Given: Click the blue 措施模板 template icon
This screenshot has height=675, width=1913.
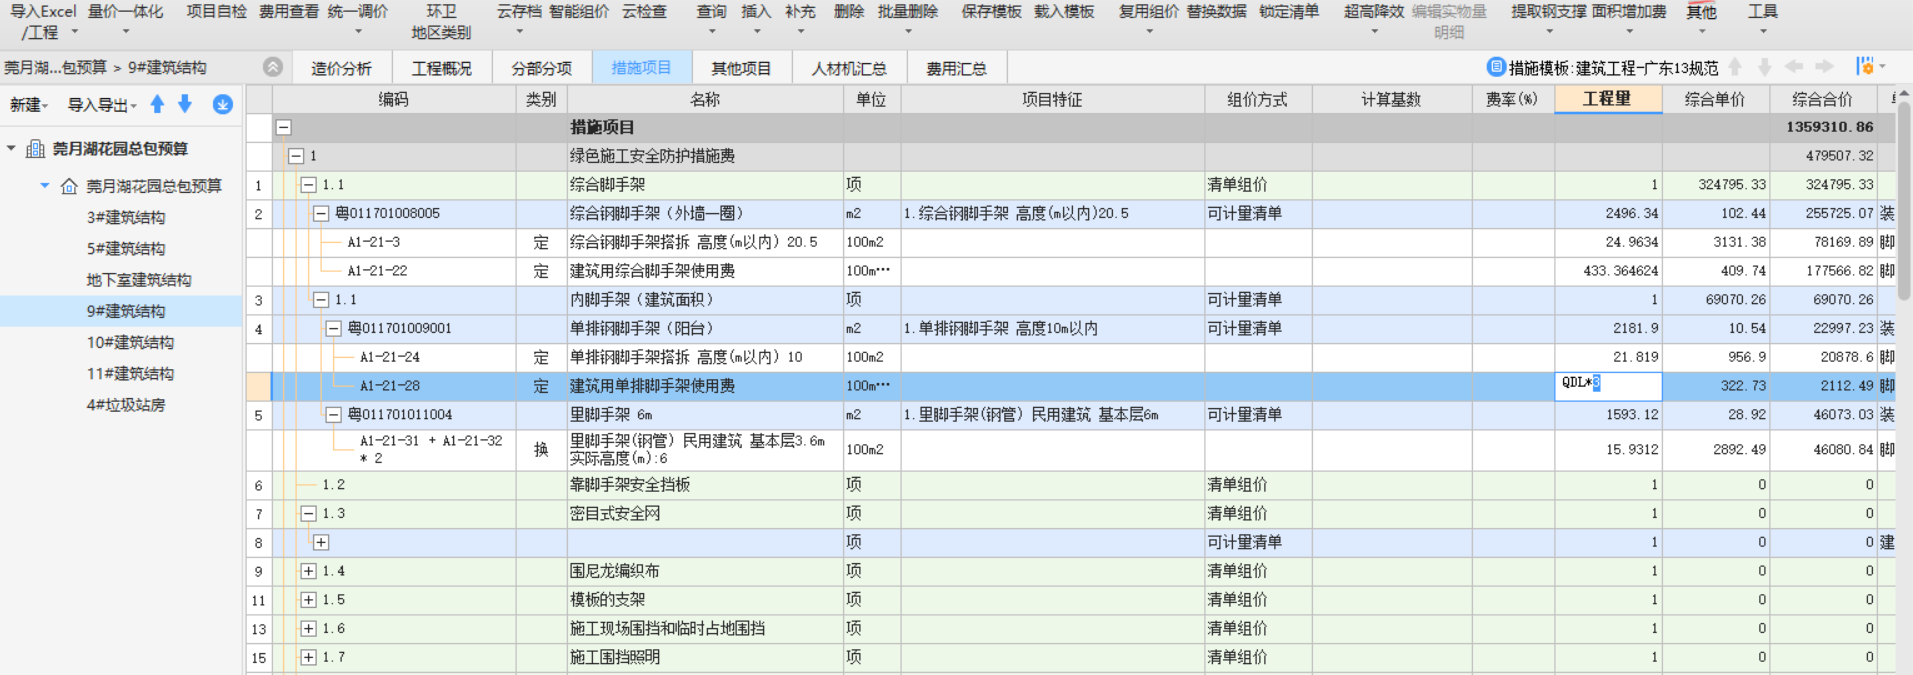Looking at the screenshot, I should click(1496, 67).
